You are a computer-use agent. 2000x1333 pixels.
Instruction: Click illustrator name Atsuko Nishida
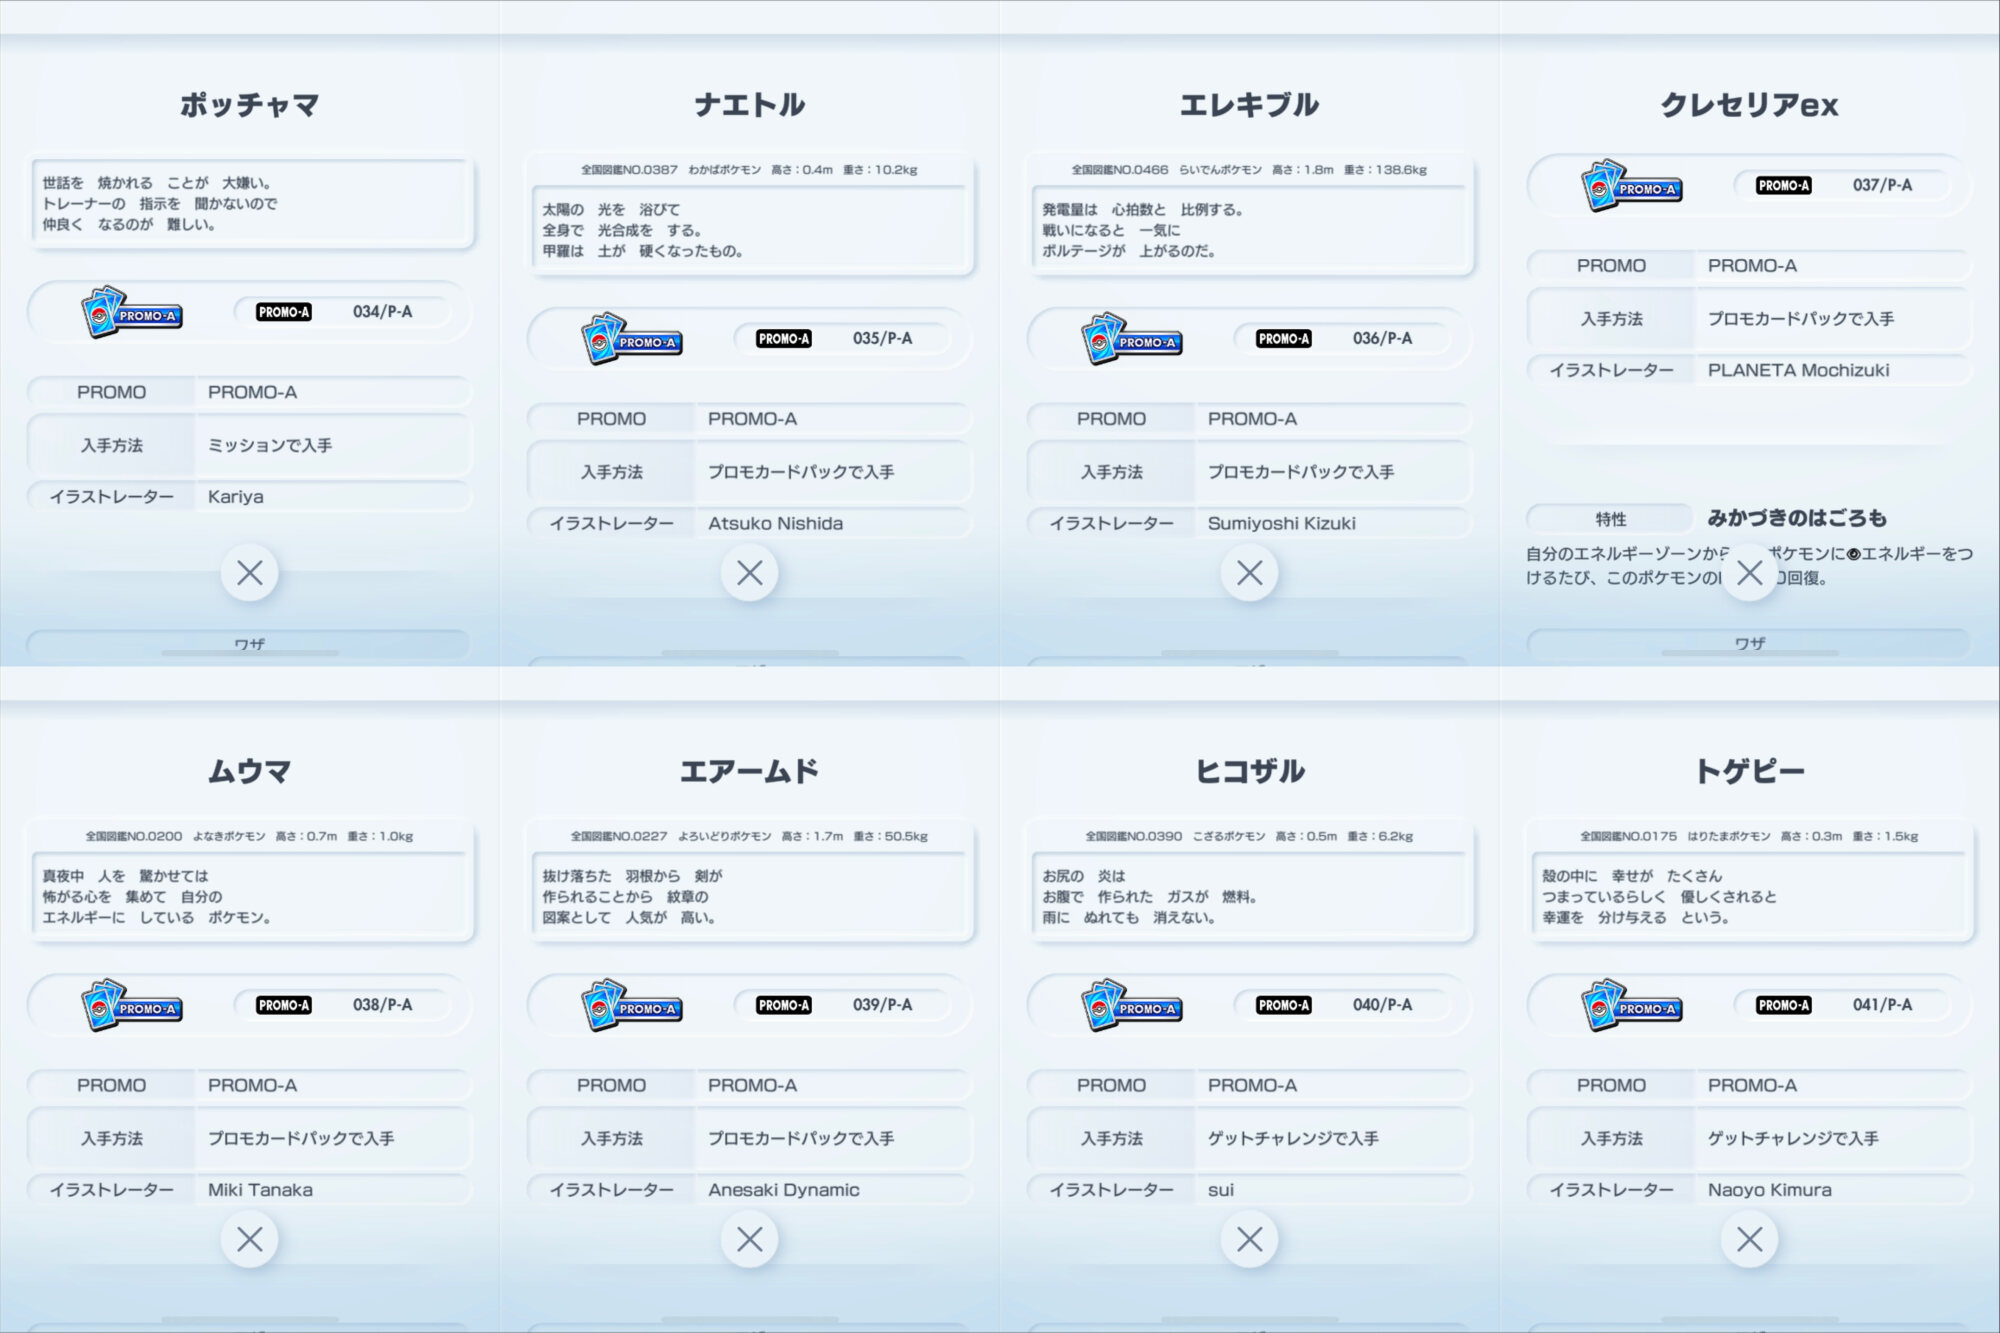775,523
